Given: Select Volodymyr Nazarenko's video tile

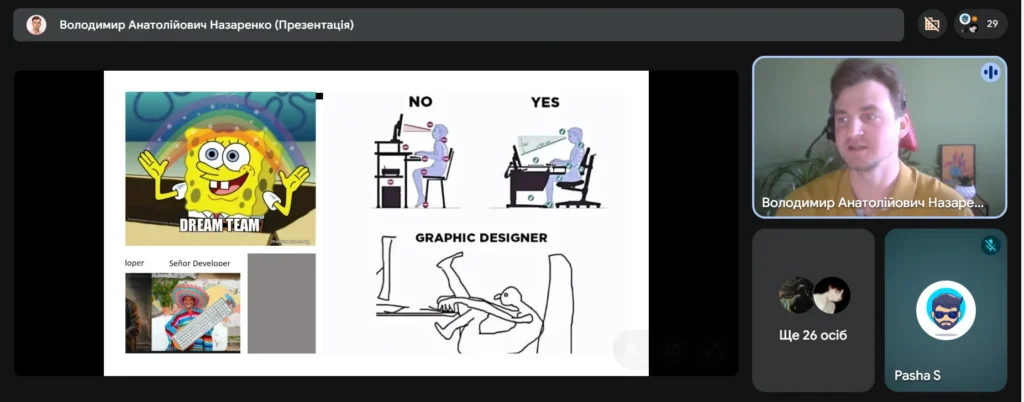Looking at the screenshot, I should coord(878,135).
